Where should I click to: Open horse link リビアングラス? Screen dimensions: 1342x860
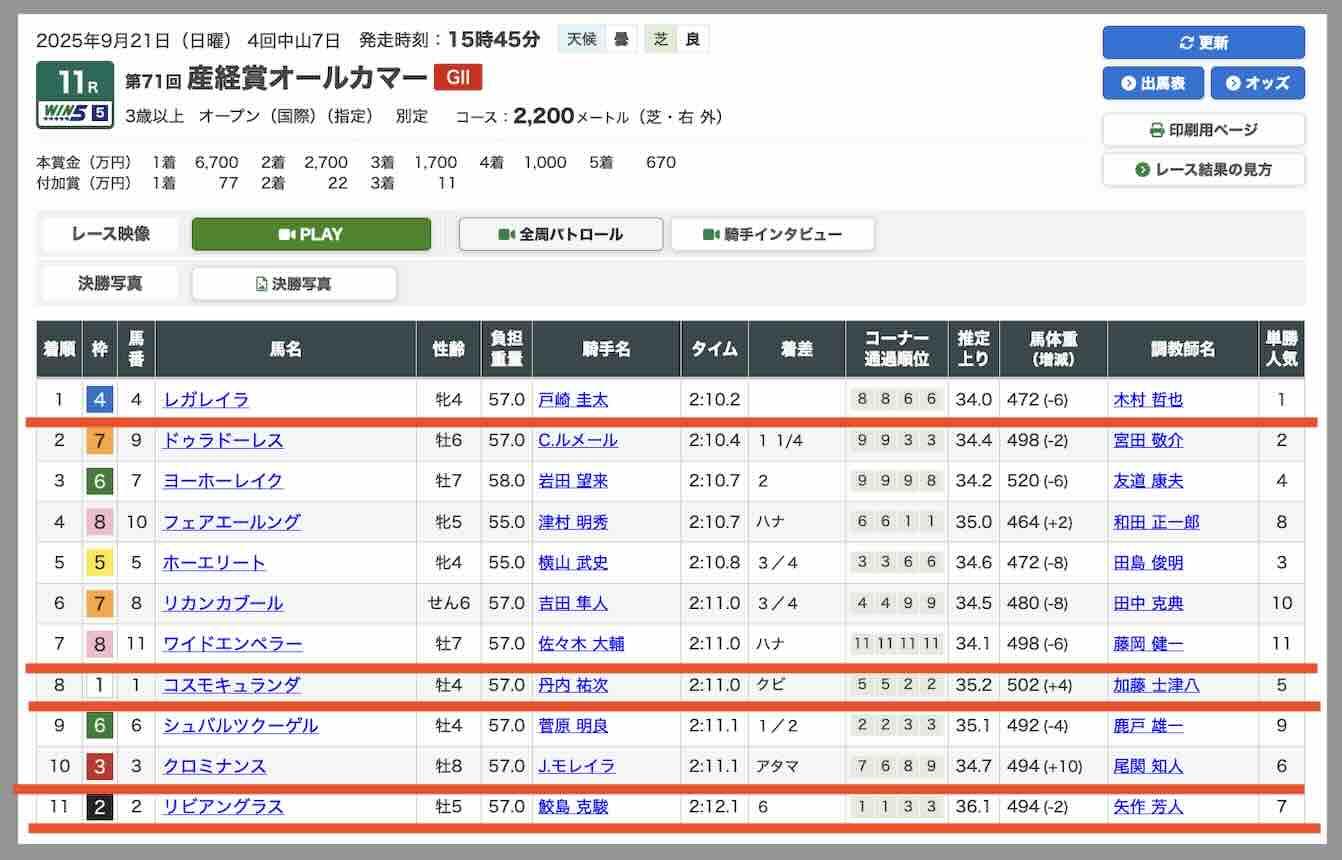tap(223, 807)
